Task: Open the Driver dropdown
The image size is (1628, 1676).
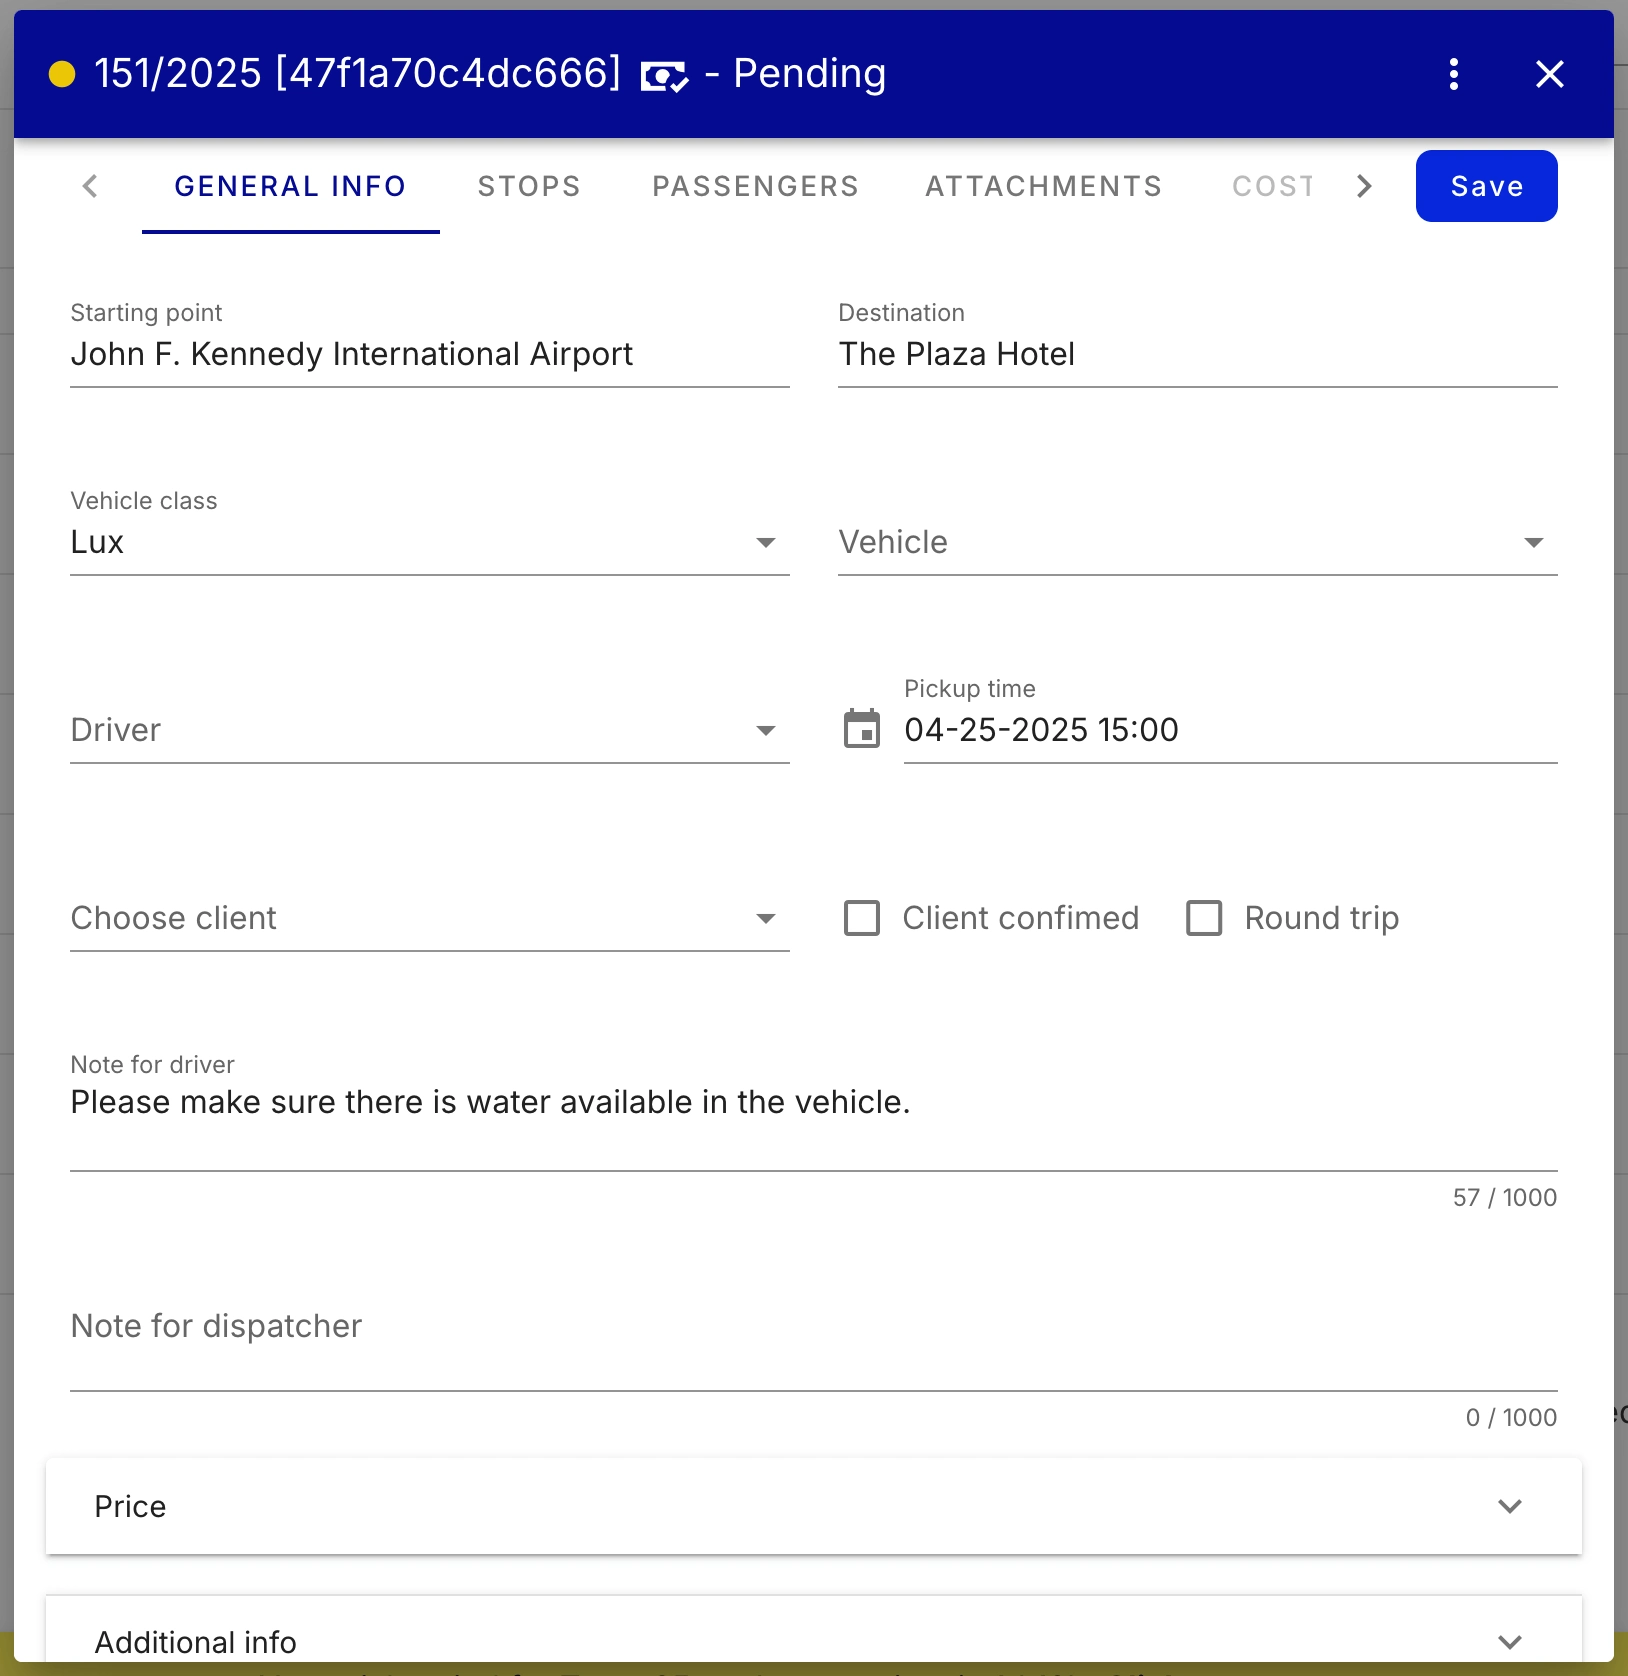Action: pyautogui.click(x=766, y=730)
